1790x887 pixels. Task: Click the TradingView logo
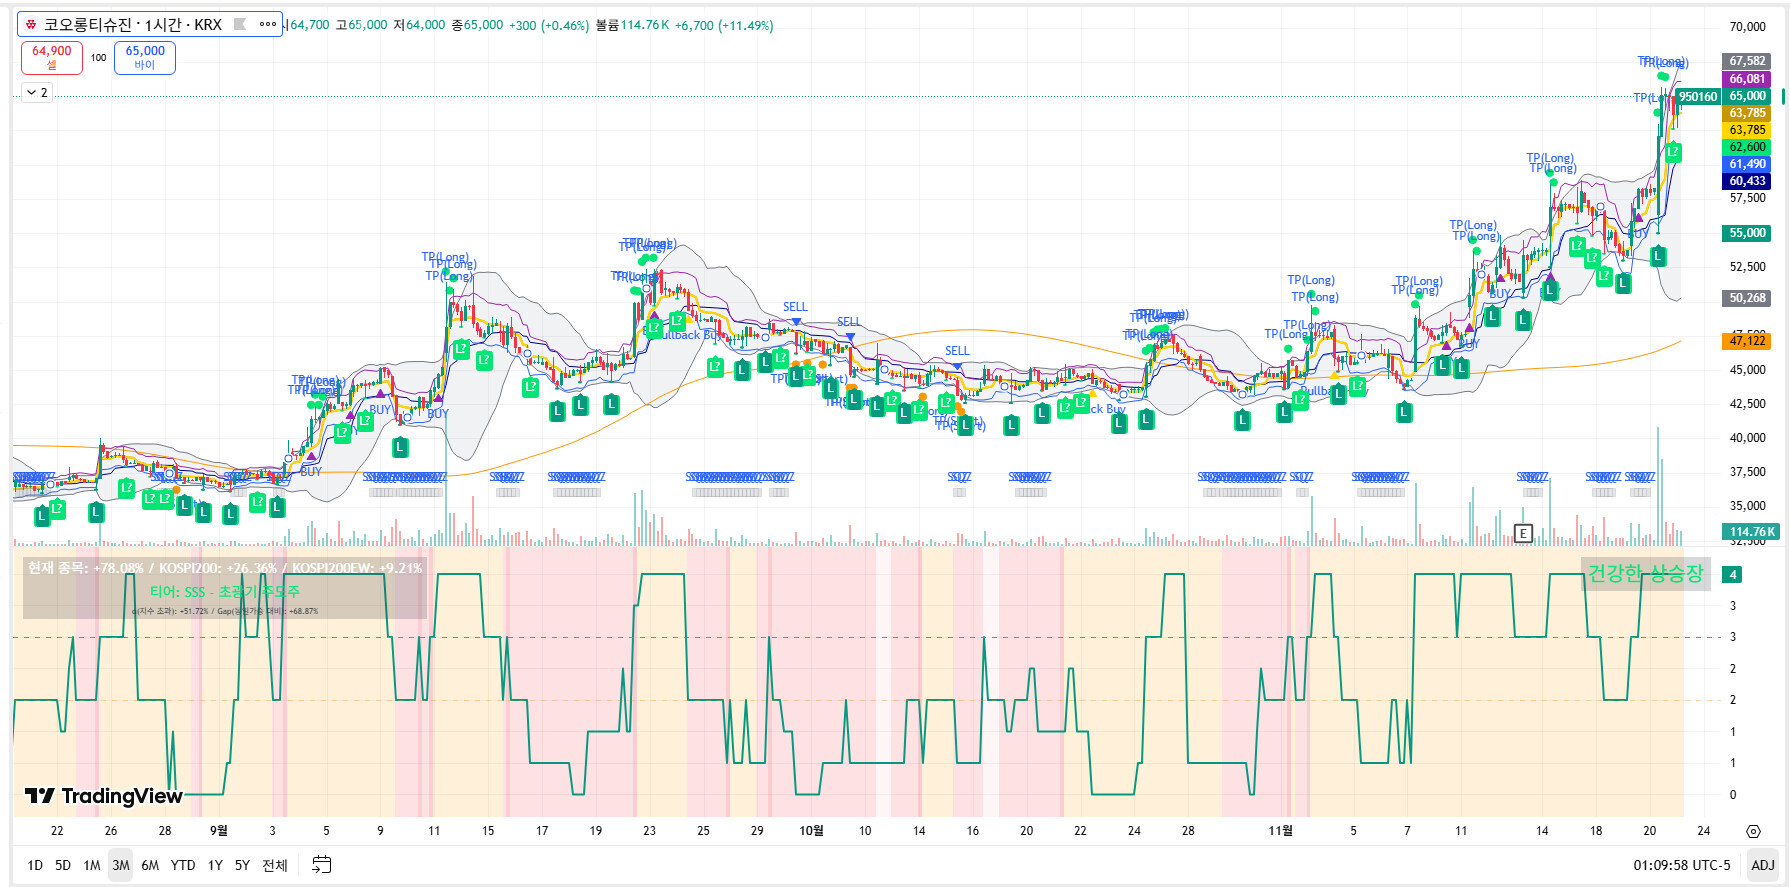103,796
